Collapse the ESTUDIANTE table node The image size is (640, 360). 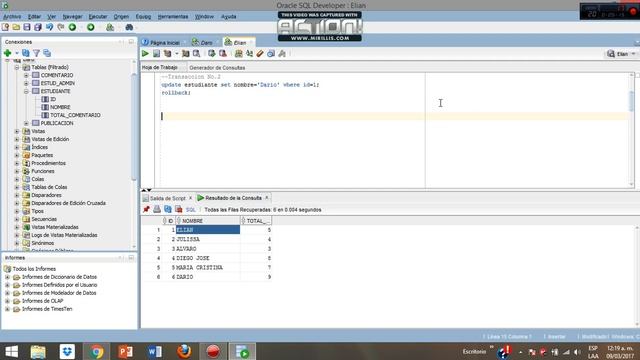[26, 91]
